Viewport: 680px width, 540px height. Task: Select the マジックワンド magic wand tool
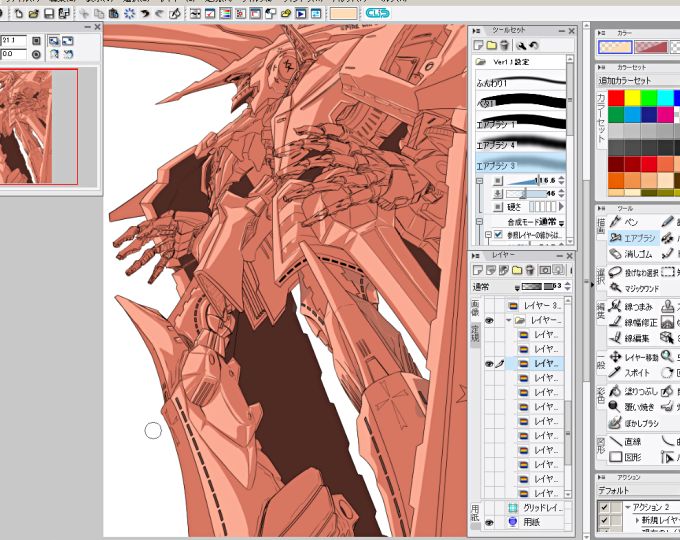tap(633, 288)
